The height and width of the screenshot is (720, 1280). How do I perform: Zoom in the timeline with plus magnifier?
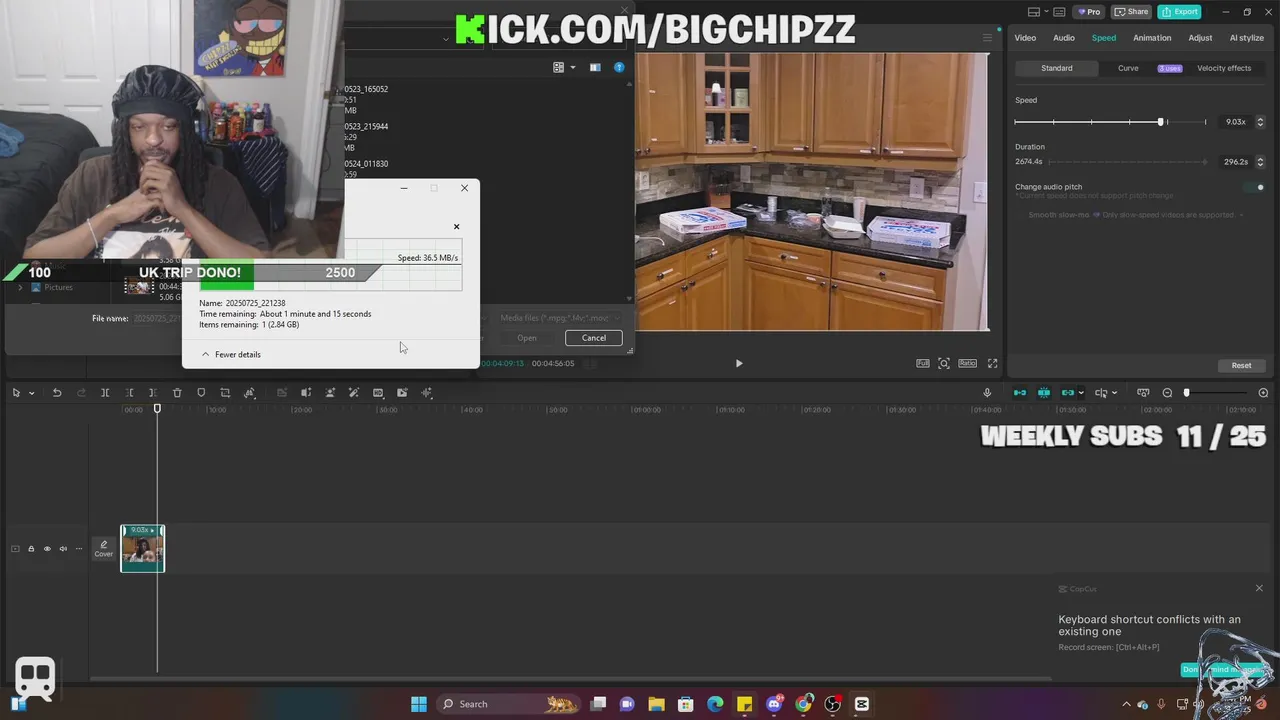point(1263,393)
